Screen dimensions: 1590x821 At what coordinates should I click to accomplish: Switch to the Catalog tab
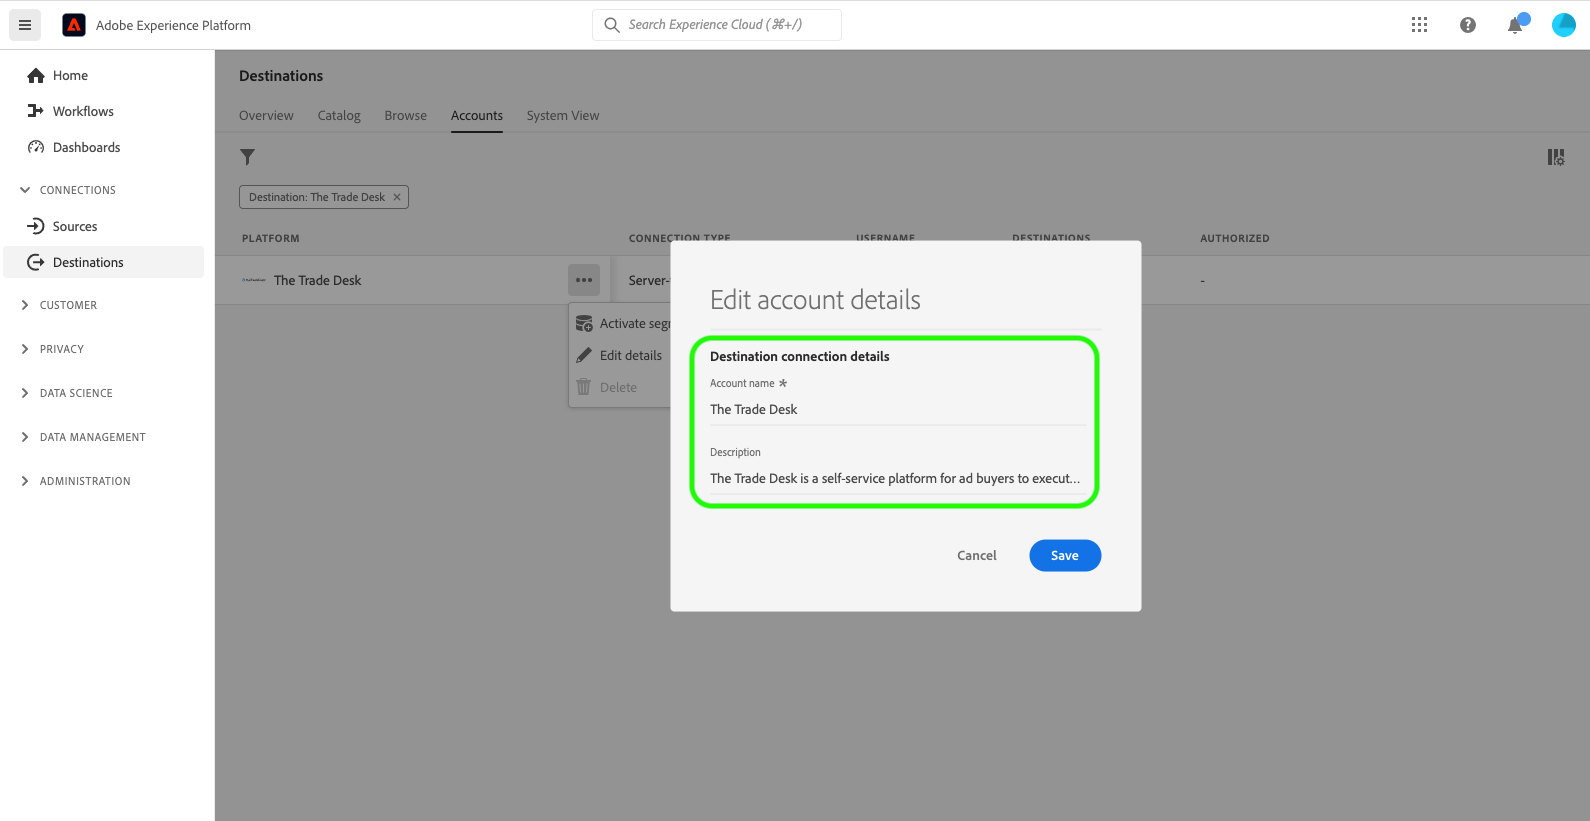coord(339,116)
